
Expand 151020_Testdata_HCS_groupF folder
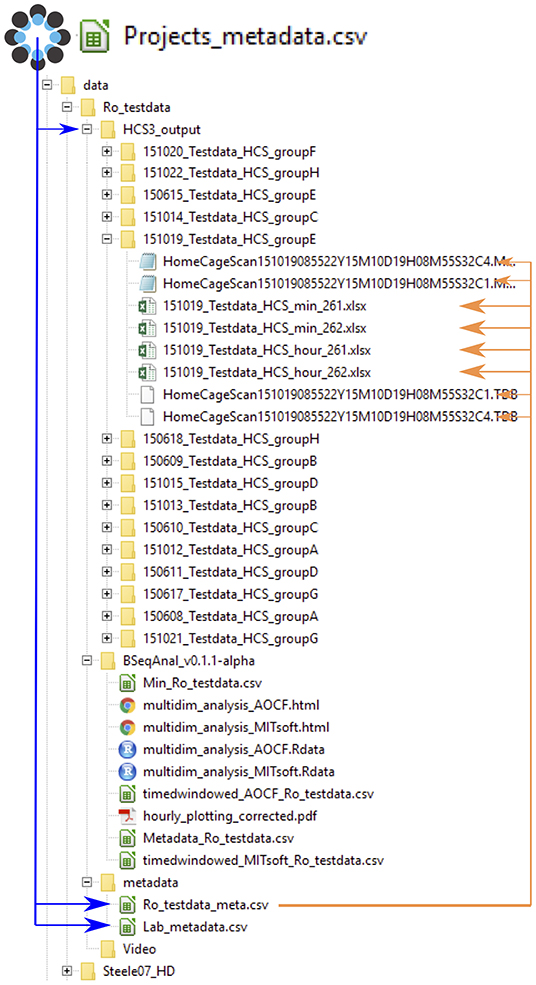tap(107, 151)
